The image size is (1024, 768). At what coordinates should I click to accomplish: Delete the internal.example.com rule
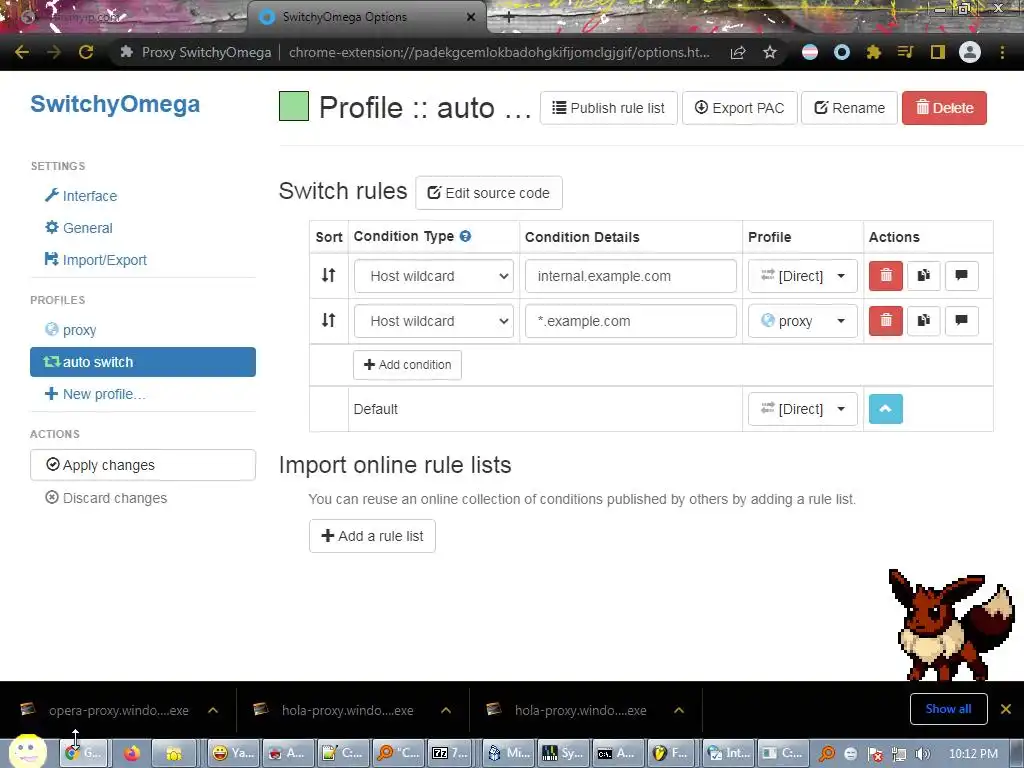pos(886,276)
